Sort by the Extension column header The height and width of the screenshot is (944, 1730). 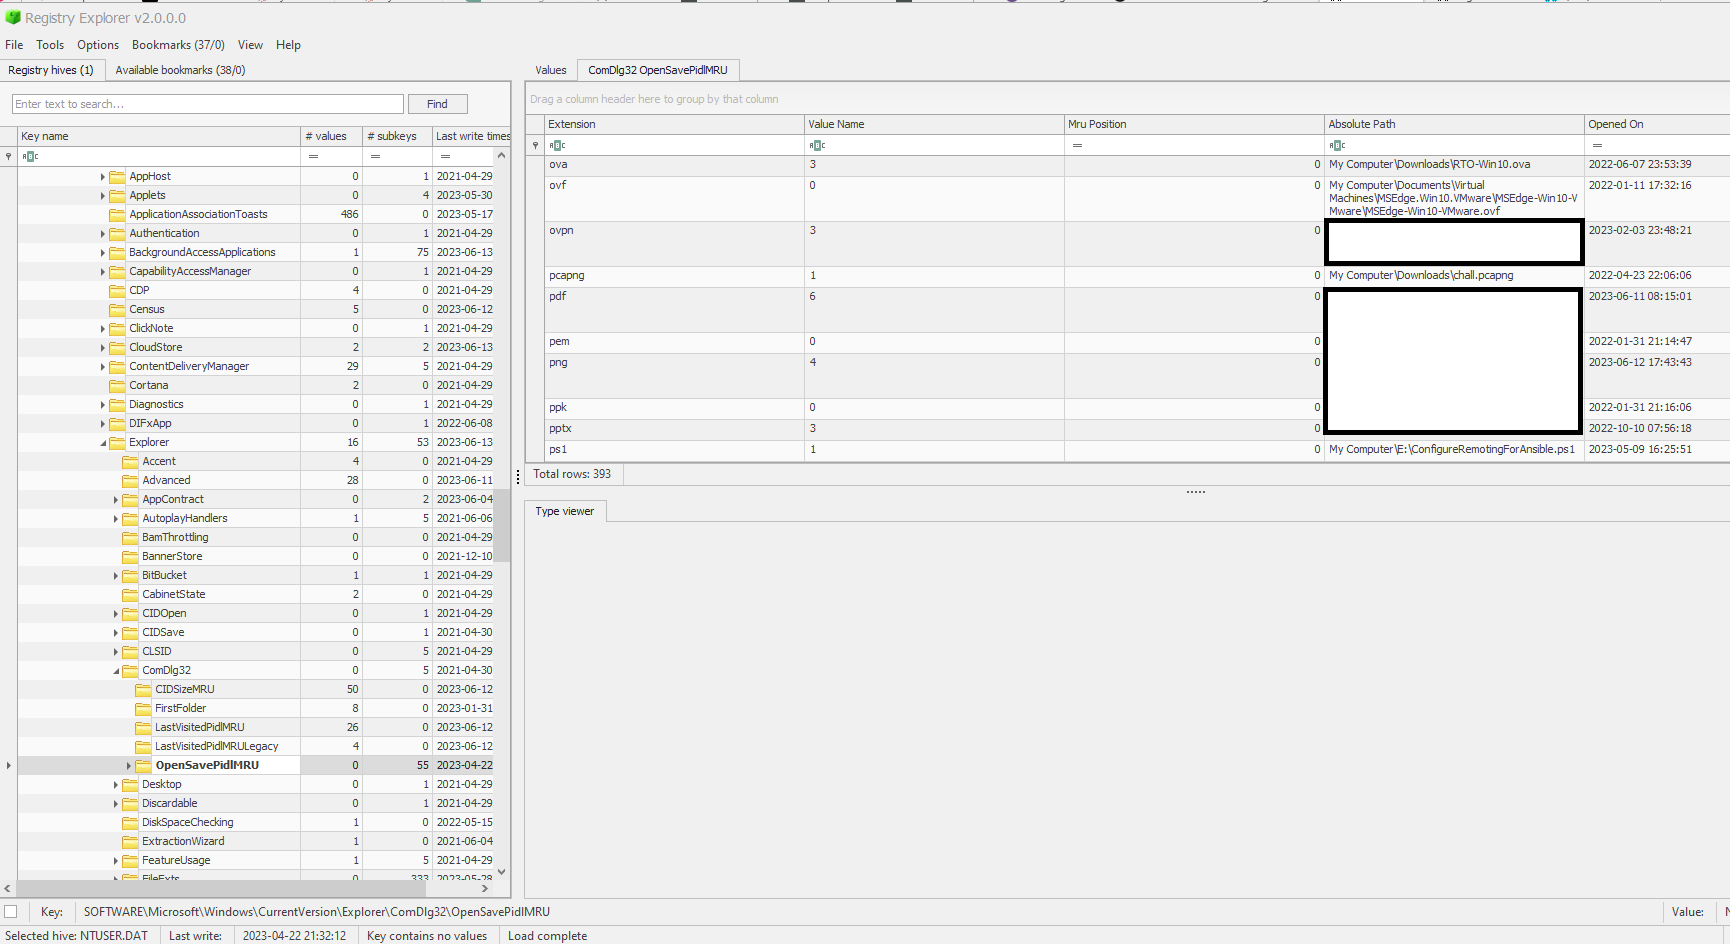coord(674,124)
